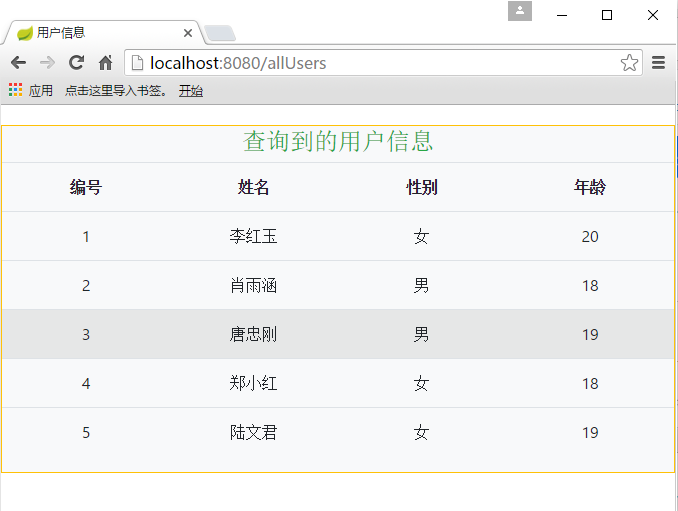This screenshot has width=678, height=511.
Task: Click the user profile icon in title bar
Action: point(520,11)
